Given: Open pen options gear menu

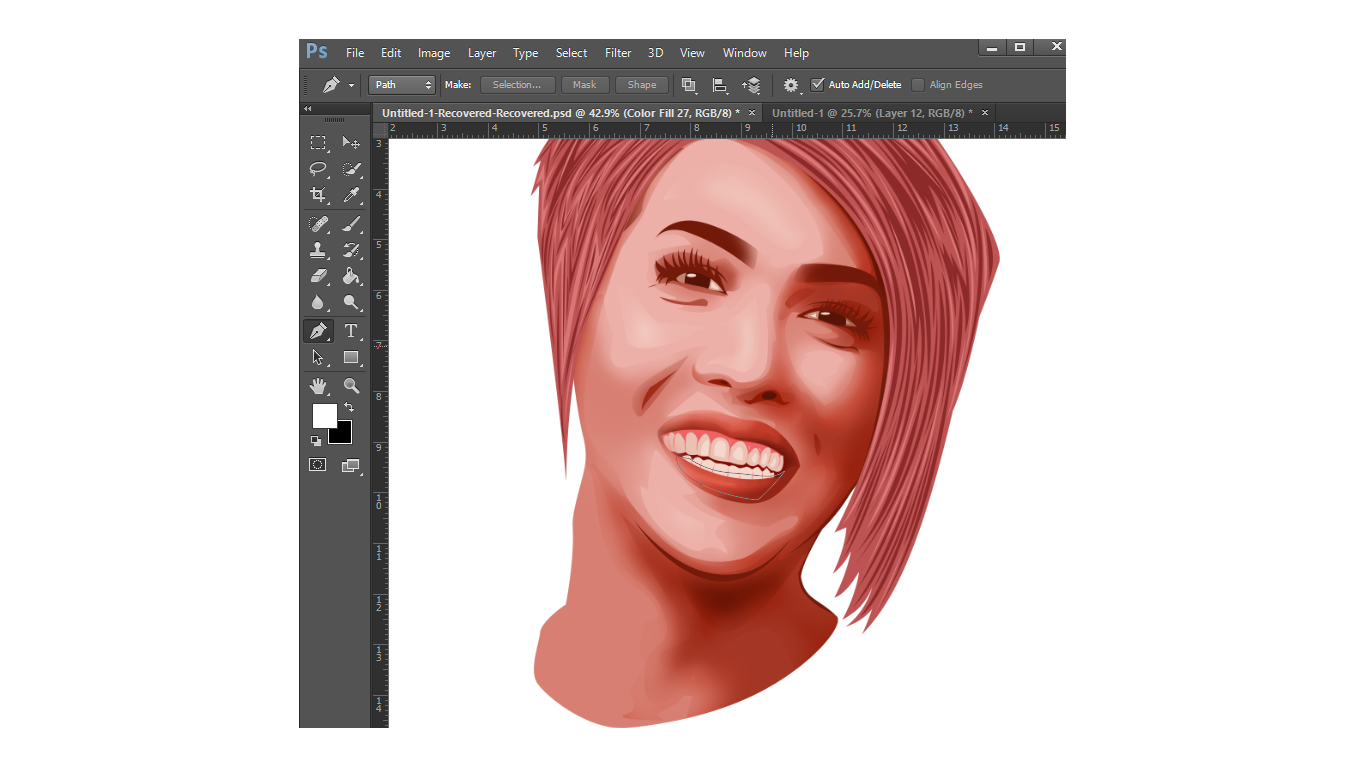Looking at the screenshot, I should tap(792, 85).
